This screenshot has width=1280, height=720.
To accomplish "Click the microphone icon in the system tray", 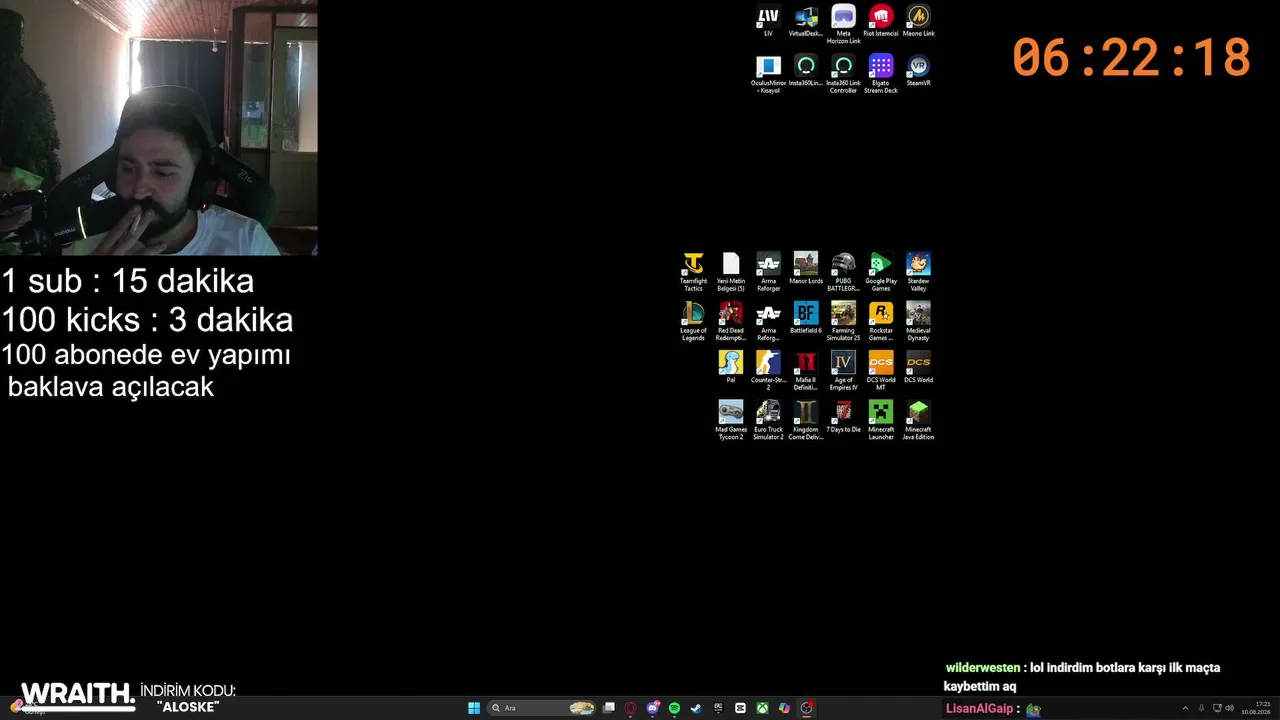I will coord(1201,708).
